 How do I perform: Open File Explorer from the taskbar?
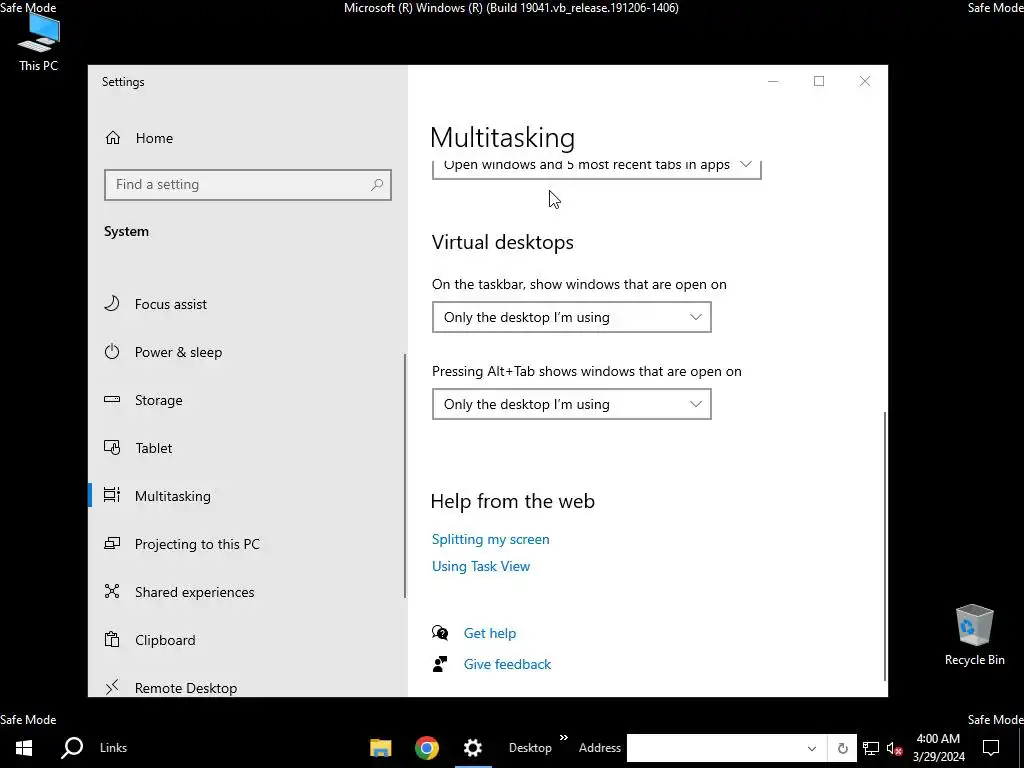381,748
